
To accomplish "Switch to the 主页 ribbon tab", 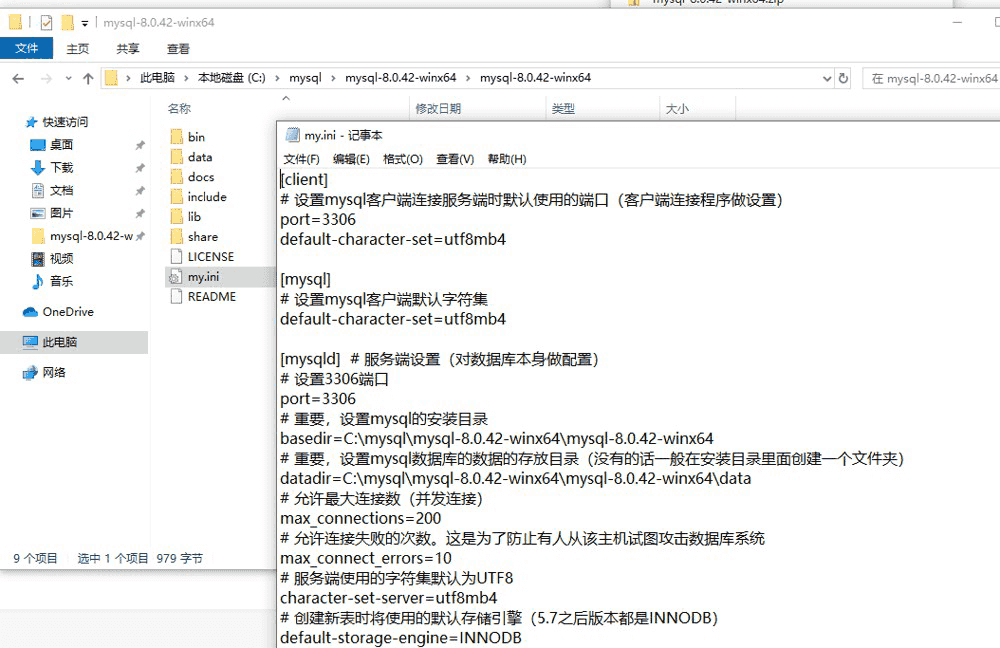I will [x=78, y=48].
